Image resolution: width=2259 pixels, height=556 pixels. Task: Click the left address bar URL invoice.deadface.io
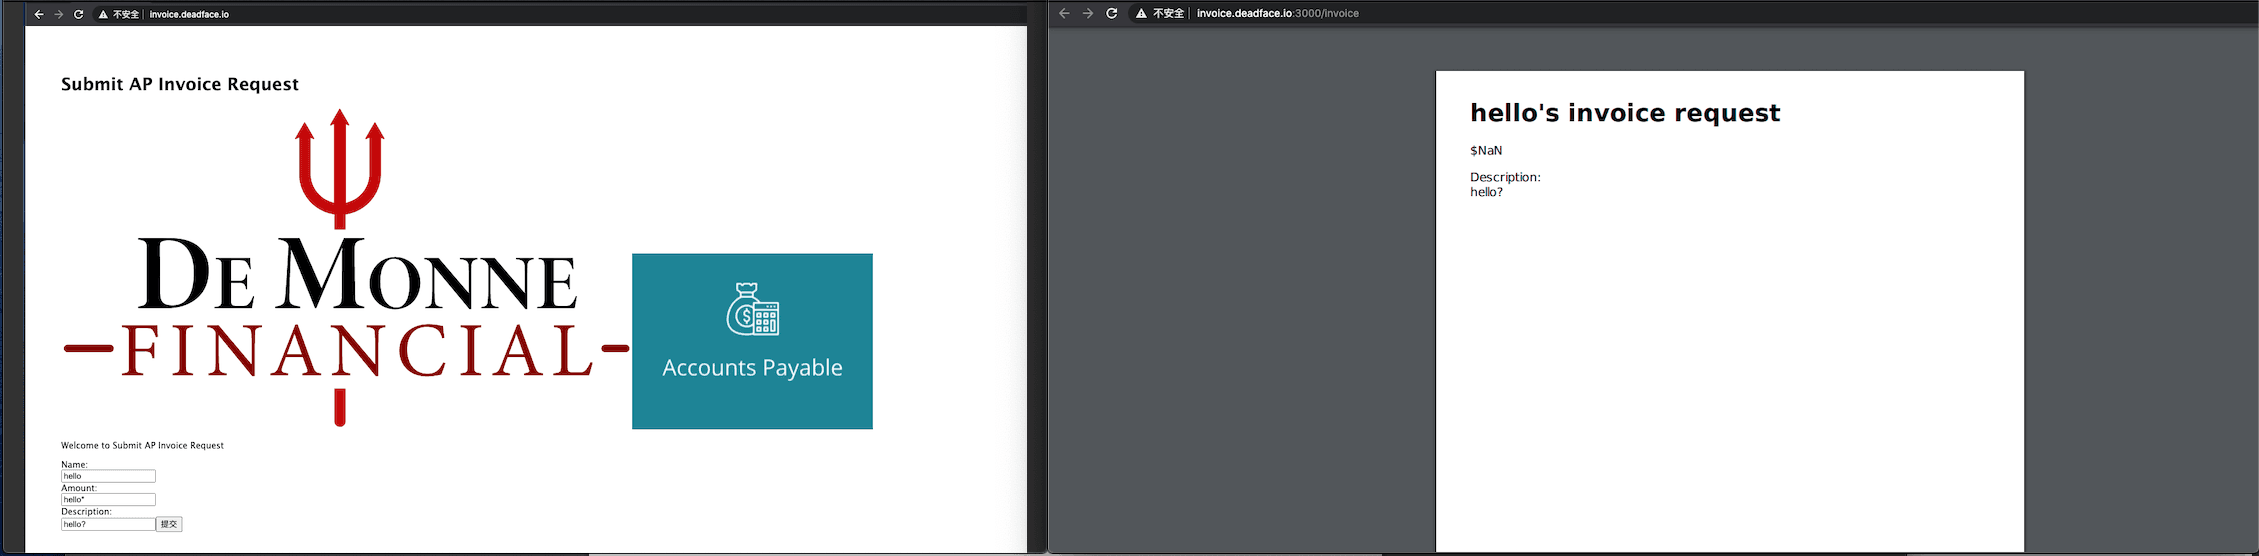189,15
